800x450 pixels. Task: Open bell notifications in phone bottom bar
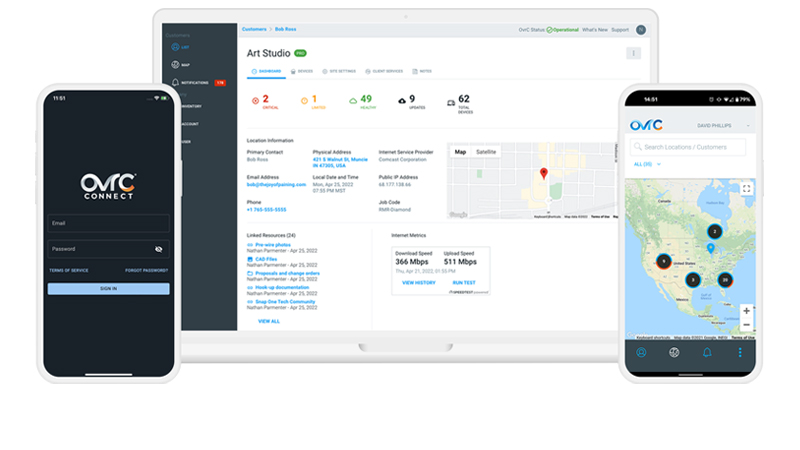pyautogui.click(x=707, y=353)
